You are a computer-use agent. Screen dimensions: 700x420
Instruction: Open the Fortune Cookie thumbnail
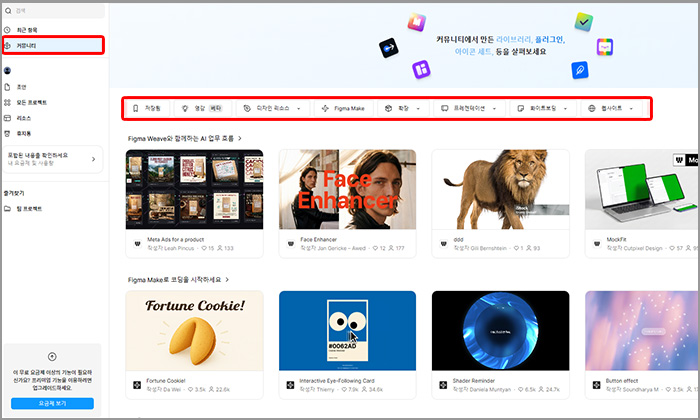194,331
